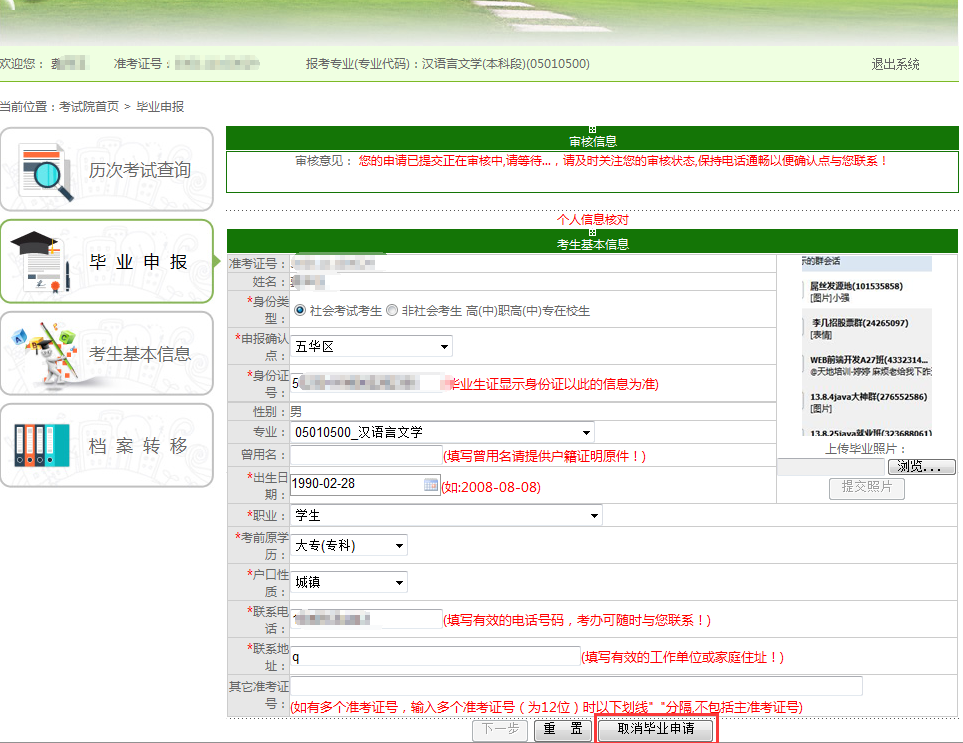This screenshot has width=963, height=743.
Task: Click the painter icon for 考生基本信息
Action: point(42,353)
